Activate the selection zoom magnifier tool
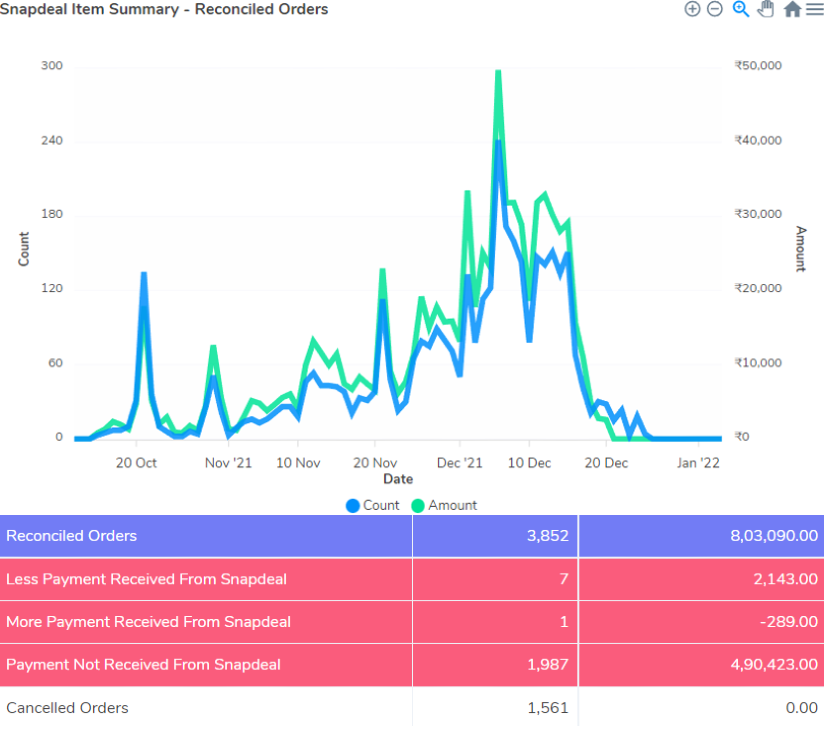Screen dimensions: 824x731 click(x=740, y=9)
